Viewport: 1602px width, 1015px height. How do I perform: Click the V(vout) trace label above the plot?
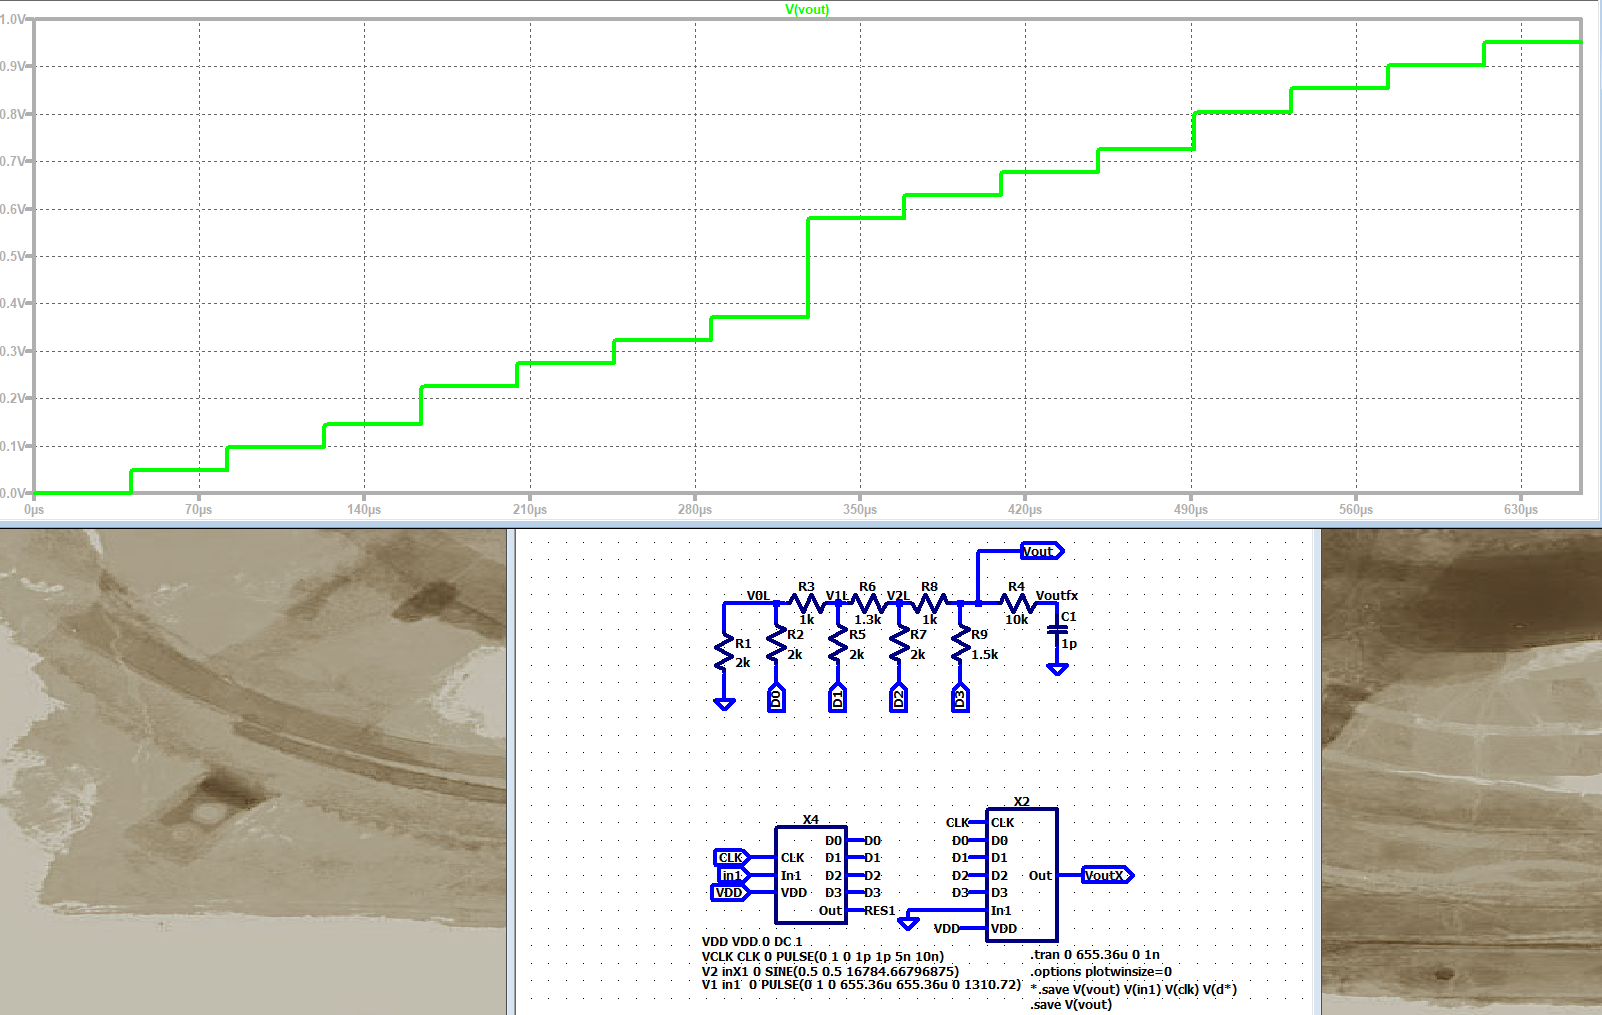click(806, 9)
